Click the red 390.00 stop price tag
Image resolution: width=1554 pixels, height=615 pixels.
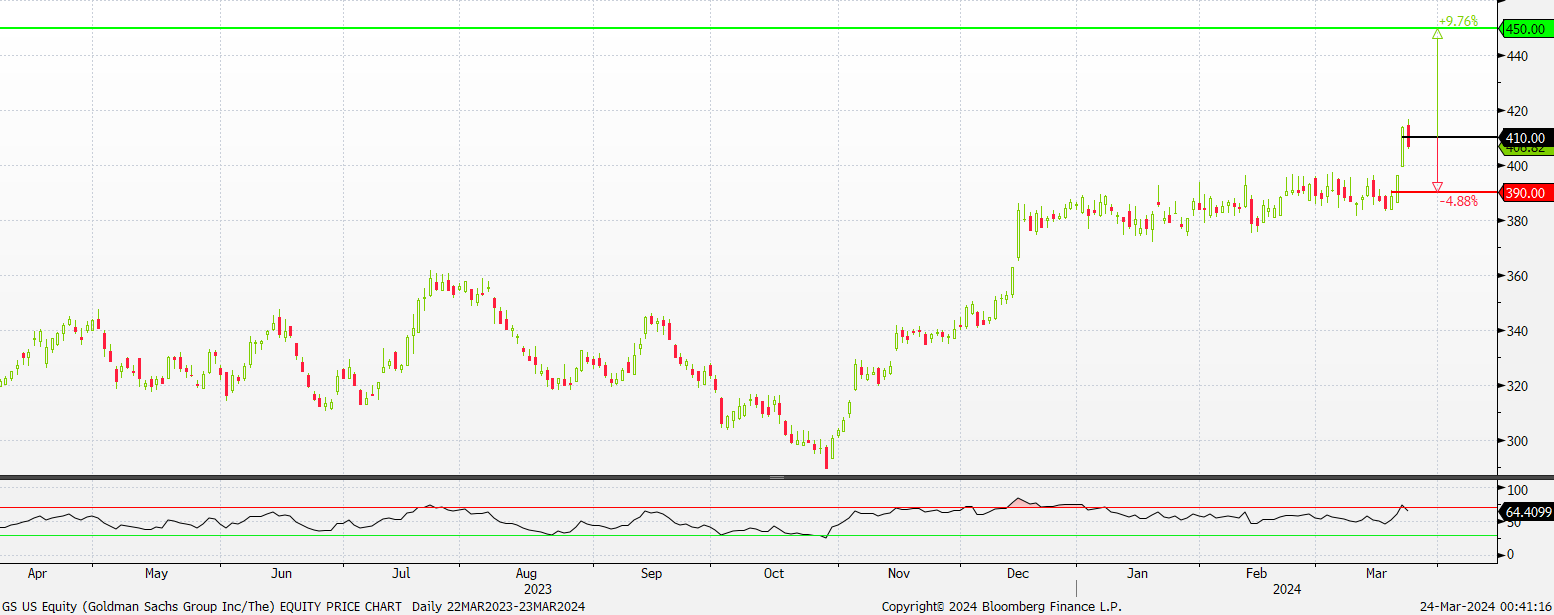(x=1525, y=192)
